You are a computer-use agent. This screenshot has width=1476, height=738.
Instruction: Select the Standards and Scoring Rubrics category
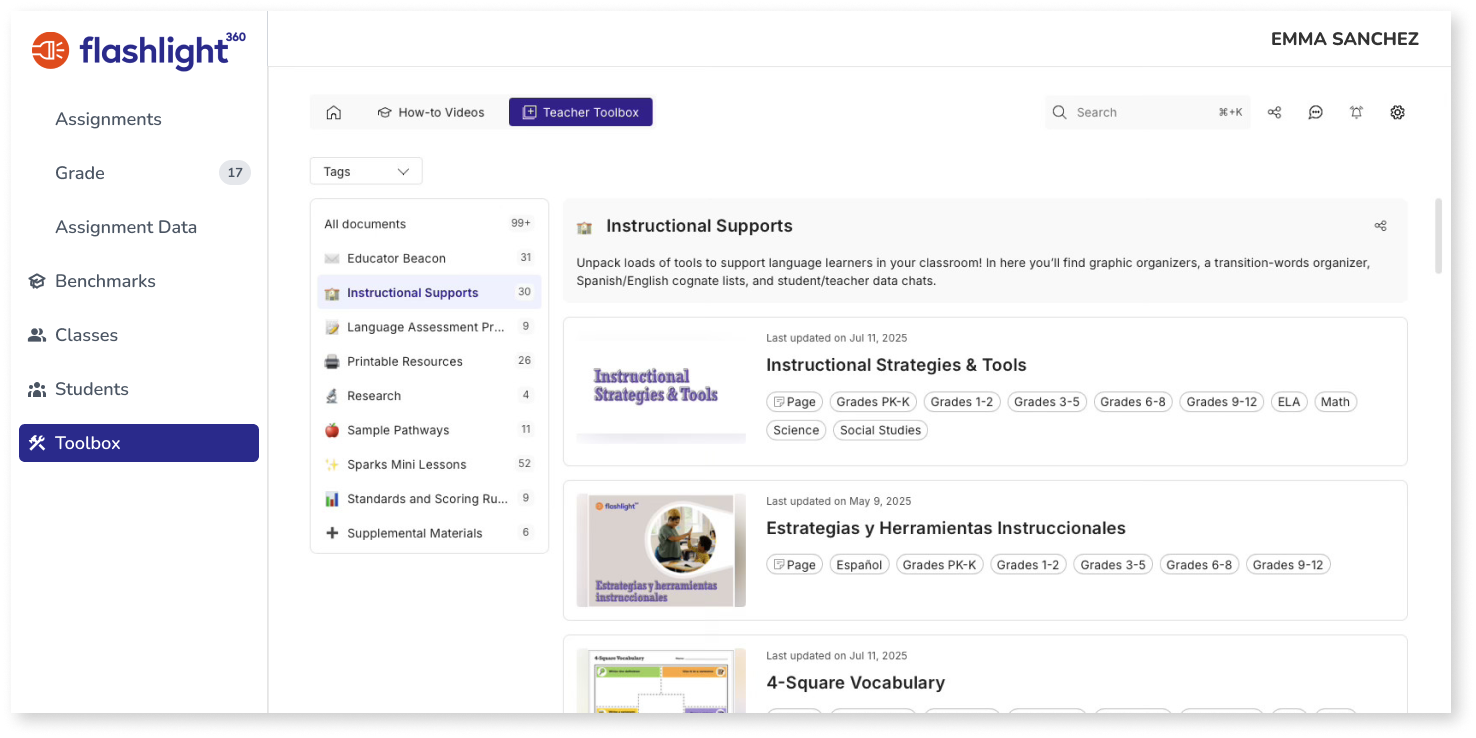click(x=429, y=499)
